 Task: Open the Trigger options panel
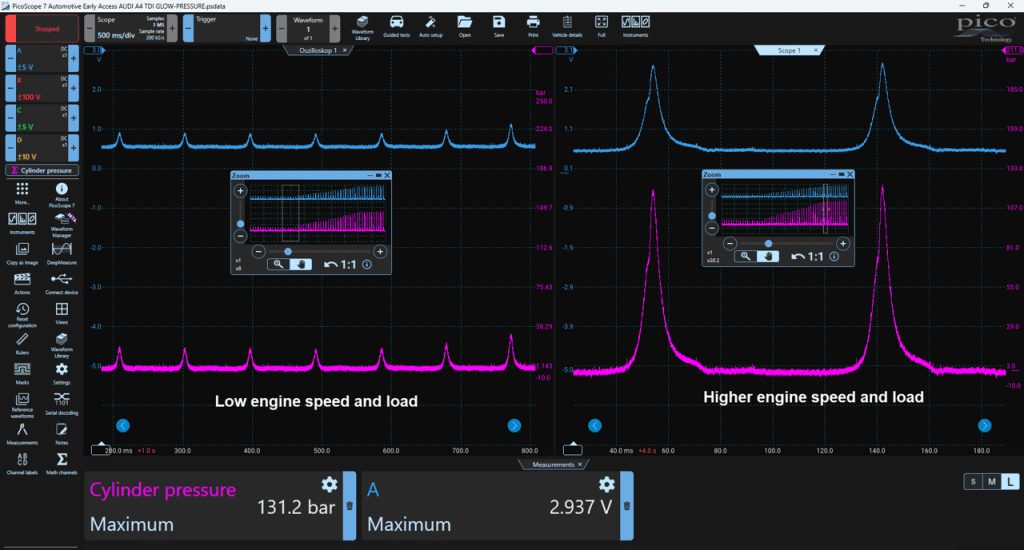[227, 29]
